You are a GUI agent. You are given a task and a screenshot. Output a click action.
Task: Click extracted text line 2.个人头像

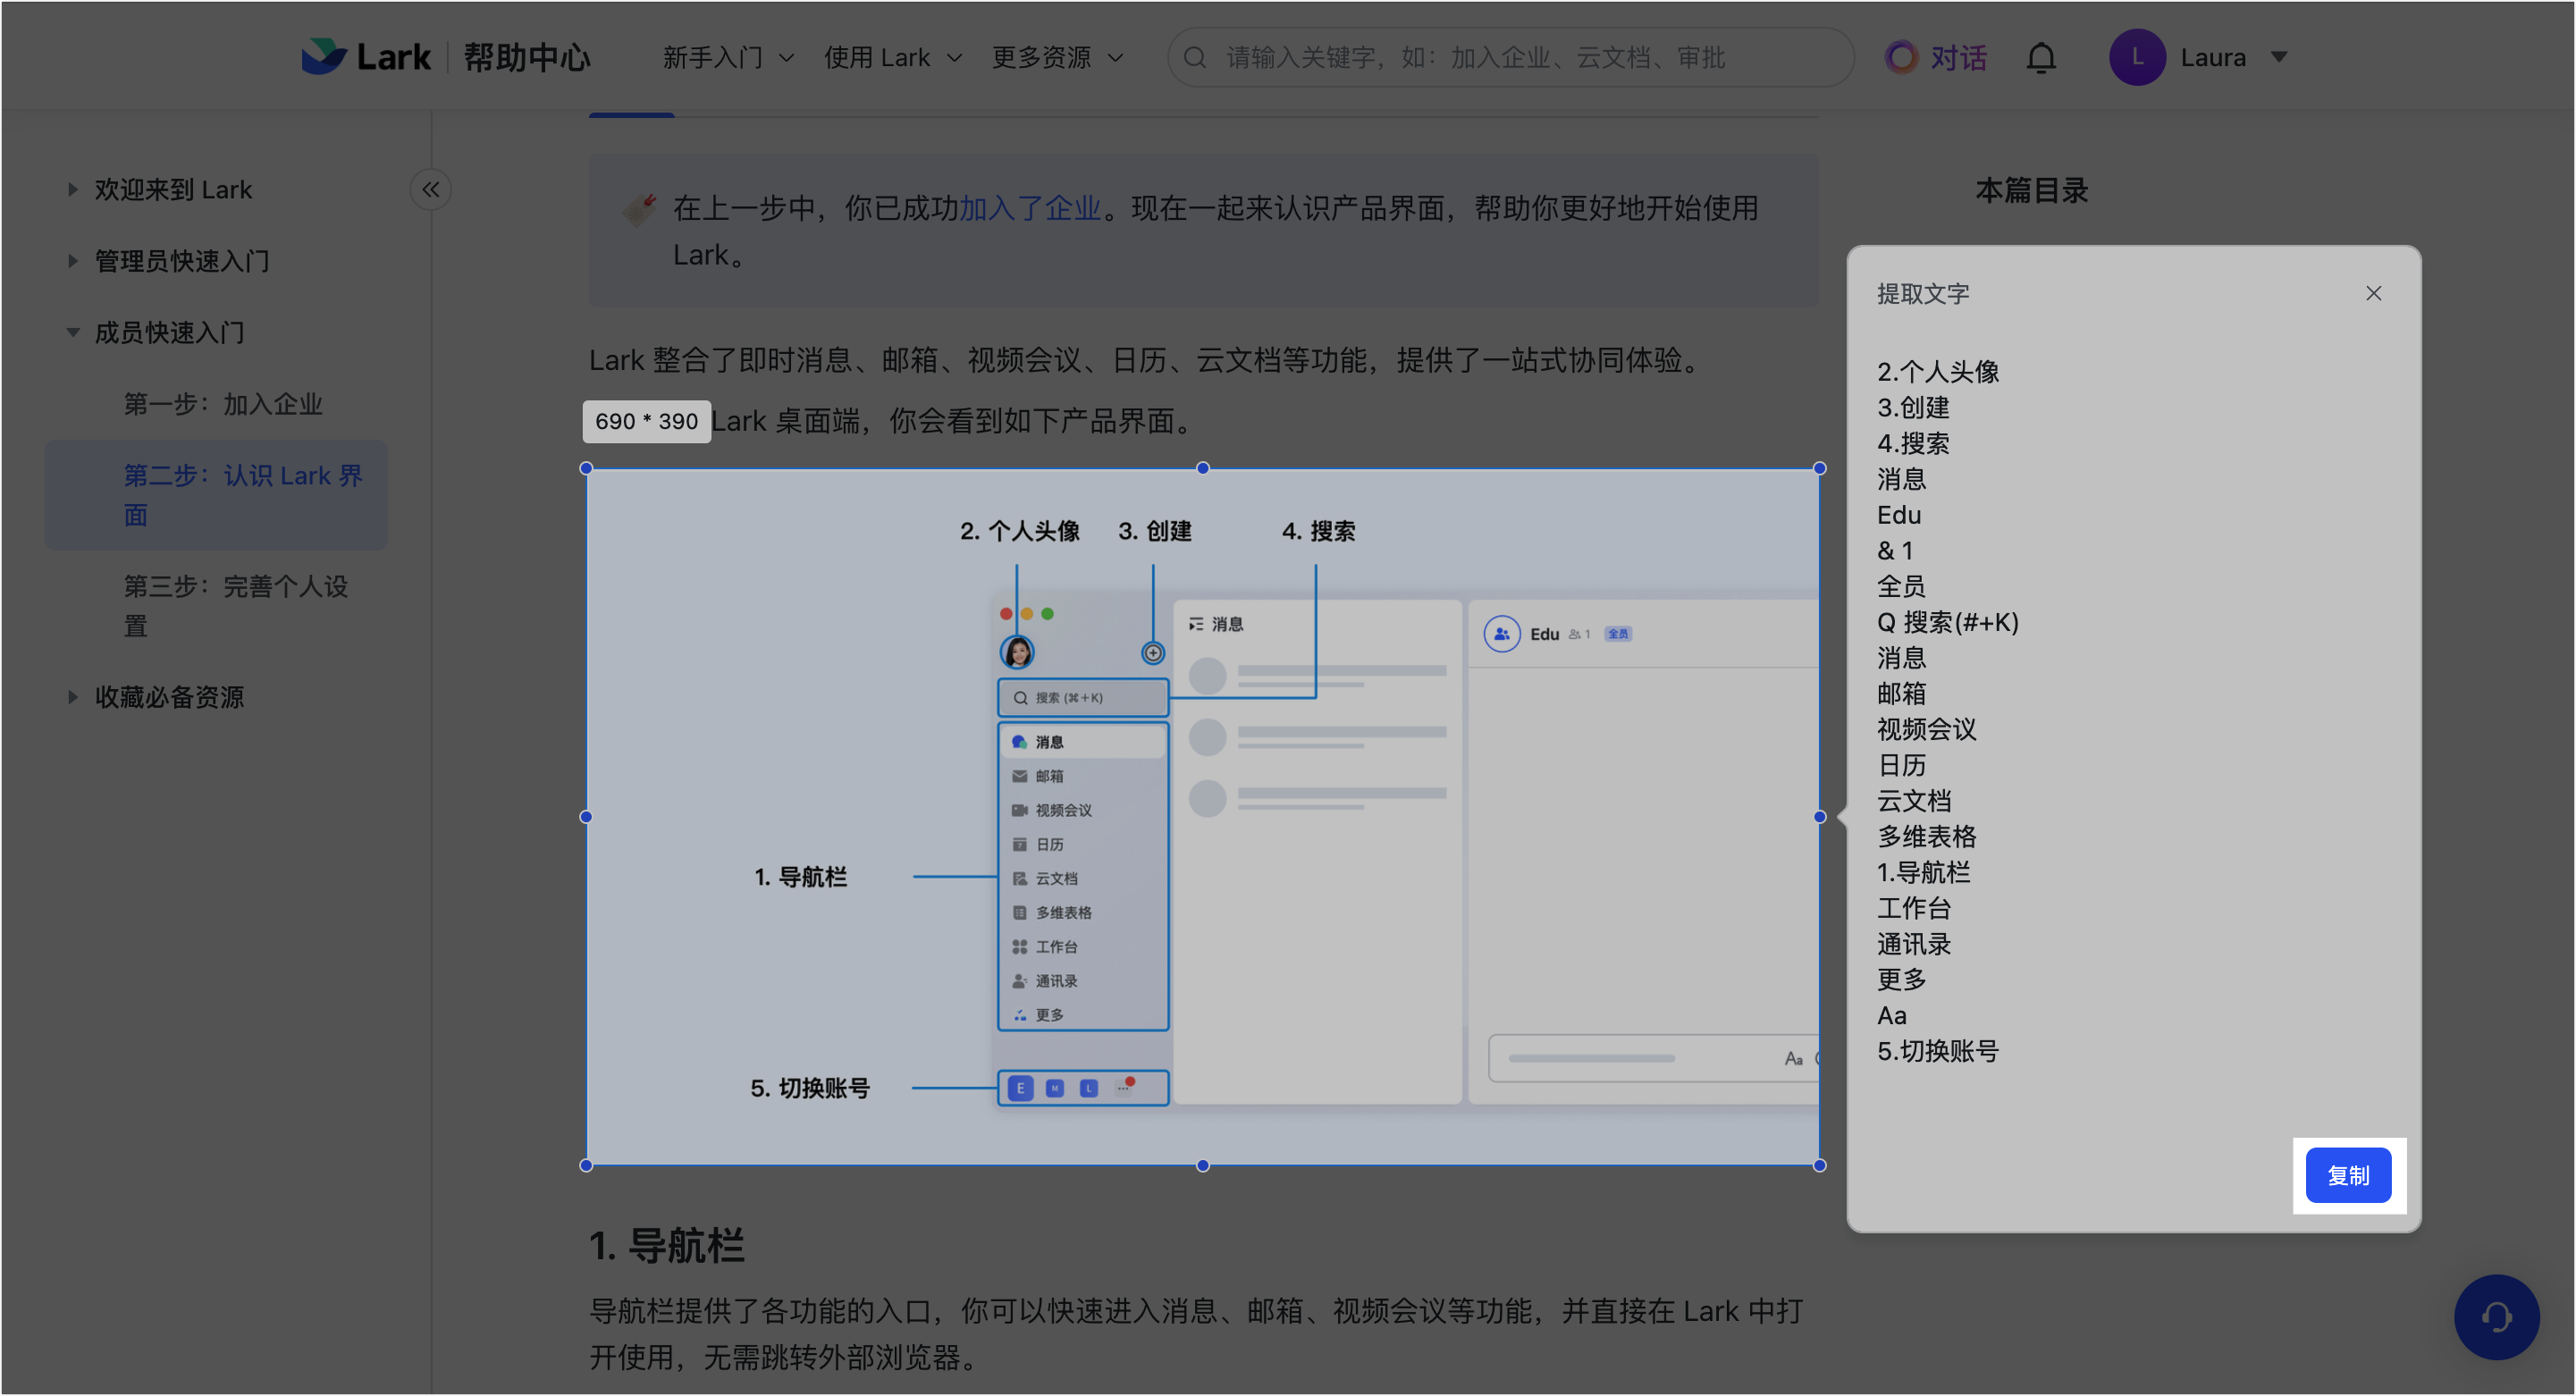(x=1937, y=372)
